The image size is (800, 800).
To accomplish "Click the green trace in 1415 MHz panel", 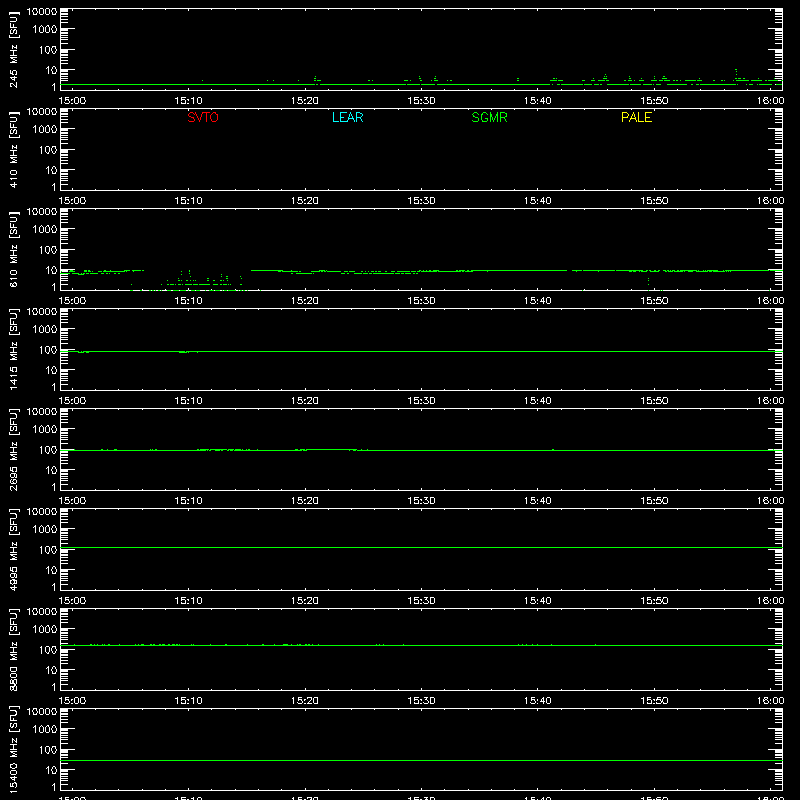I will [x=421, y=352].
